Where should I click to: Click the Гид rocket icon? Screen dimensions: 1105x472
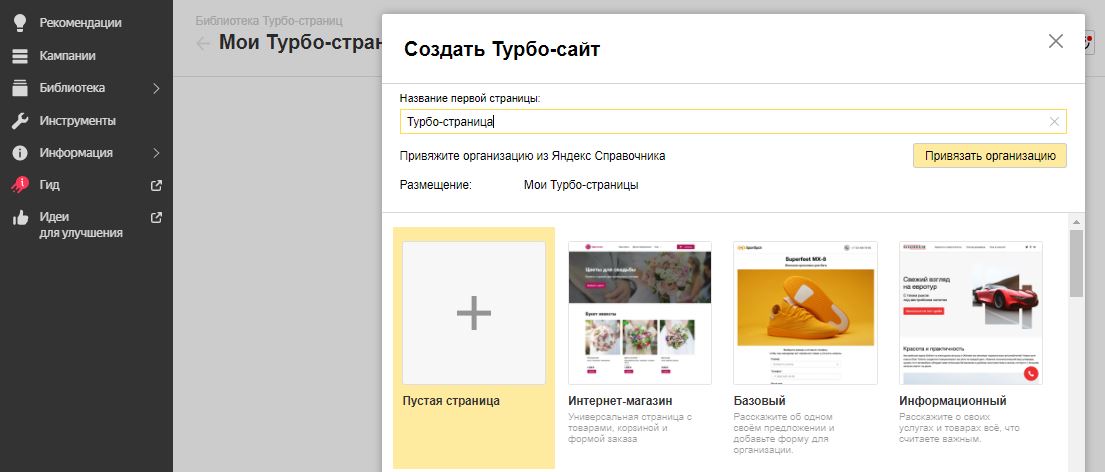(x=19, y=185)
